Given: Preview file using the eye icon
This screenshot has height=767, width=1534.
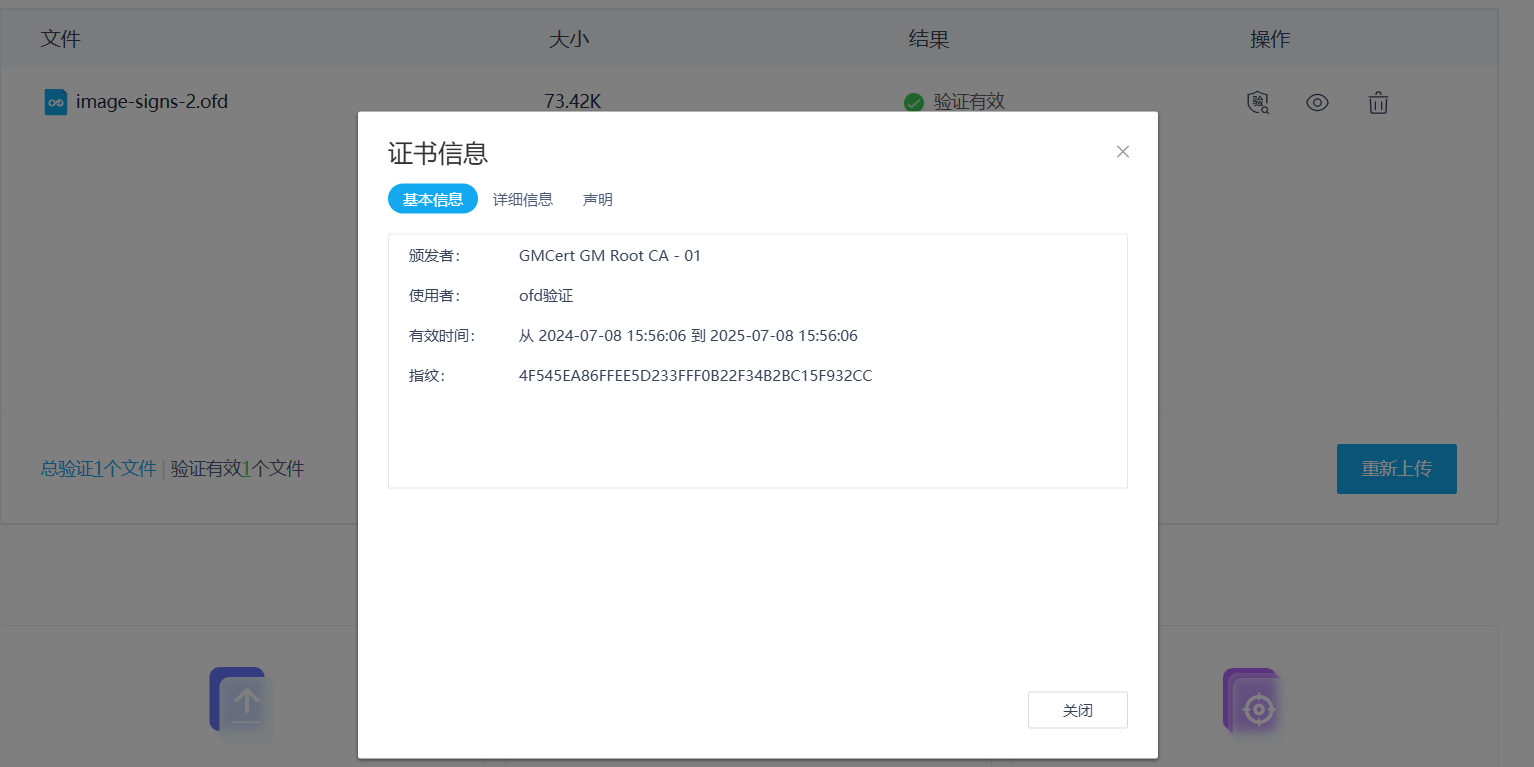Looking at the screenshot, I should coord(1317,102).
